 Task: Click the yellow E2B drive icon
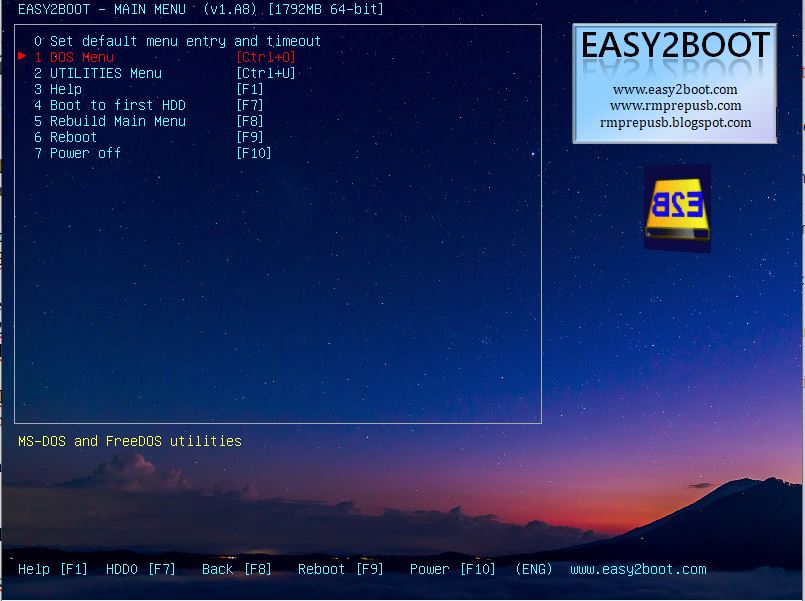[677, 209]
